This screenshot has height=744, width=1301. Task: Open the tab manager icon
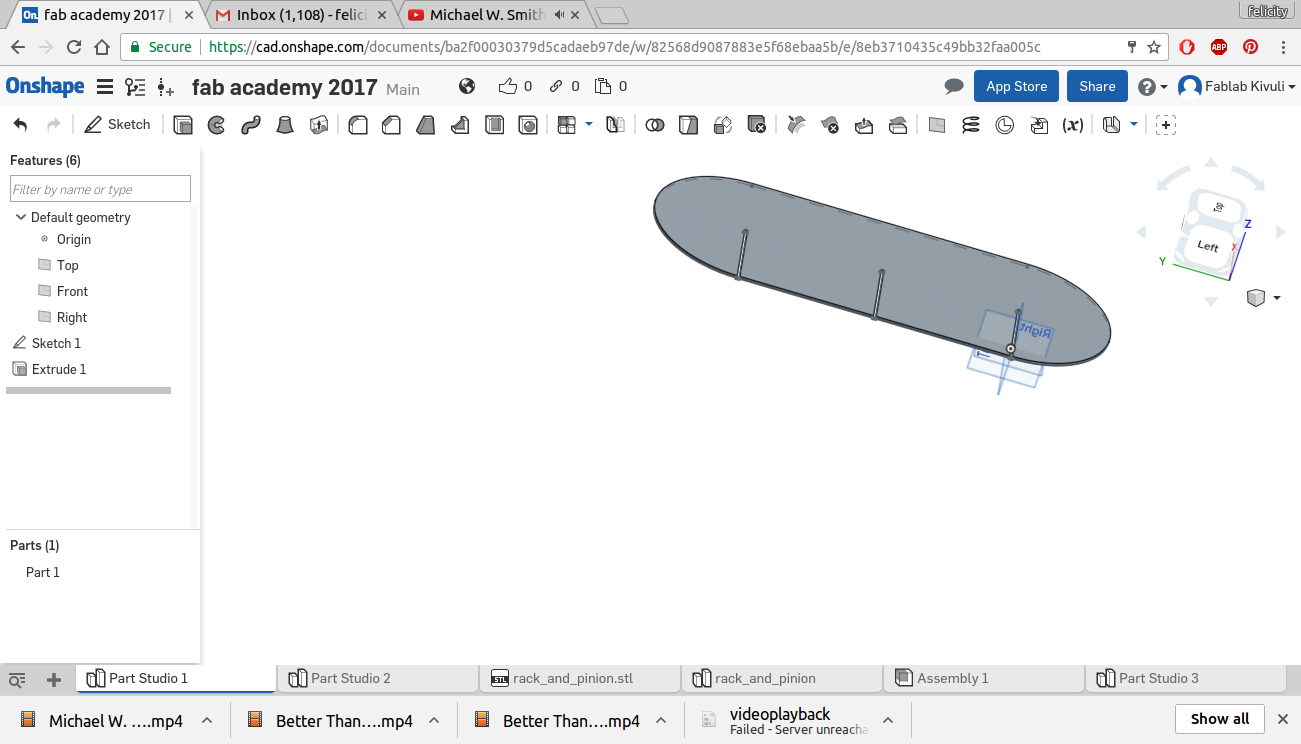tap(17, 680)
